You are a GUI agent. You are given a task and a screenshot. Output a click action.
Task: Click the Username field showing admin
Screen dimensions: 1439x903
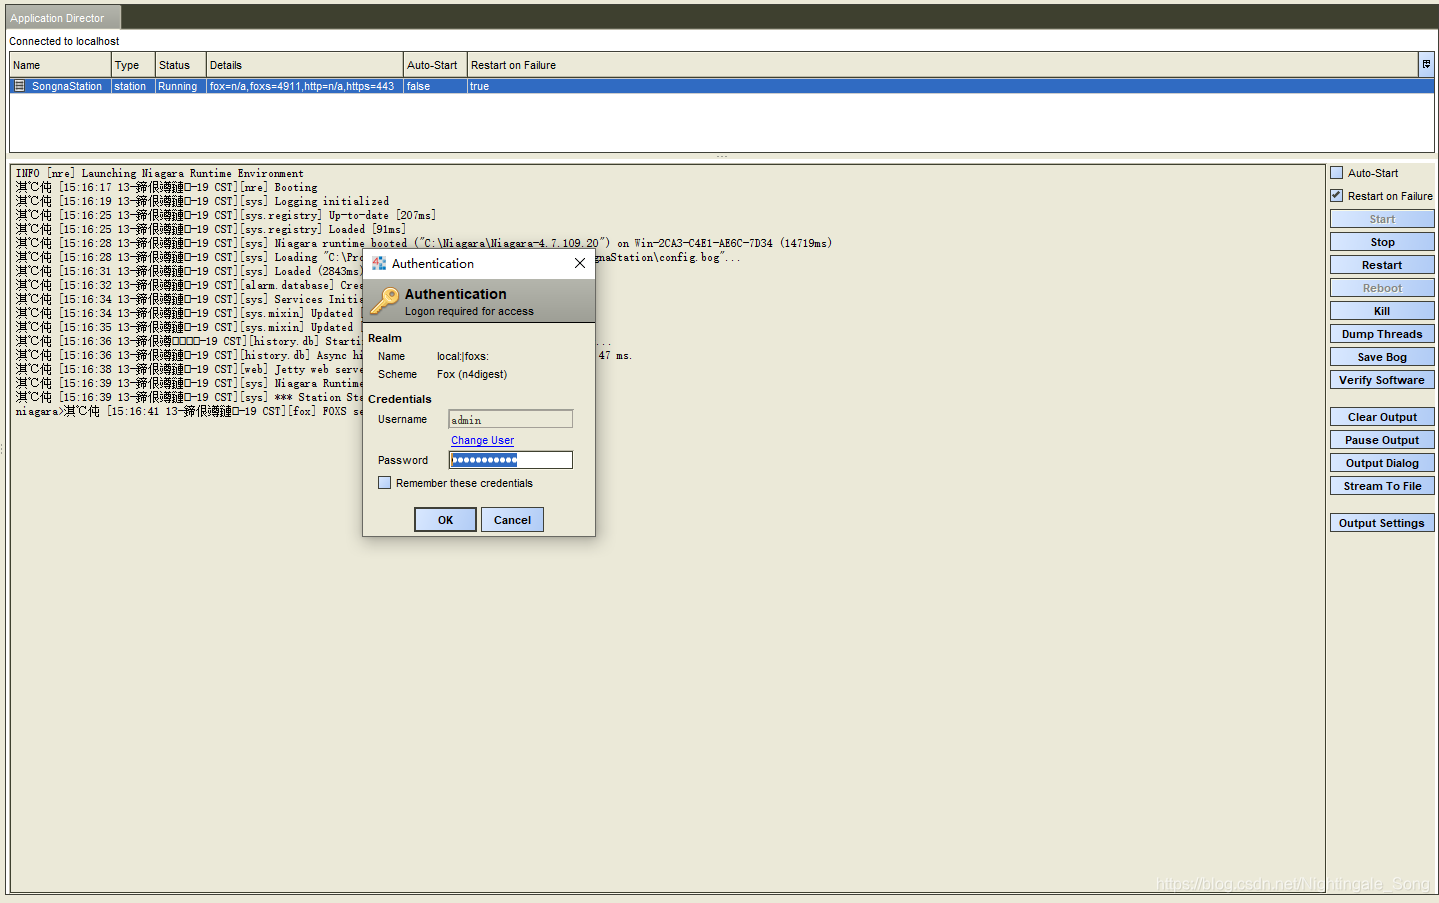510,419
